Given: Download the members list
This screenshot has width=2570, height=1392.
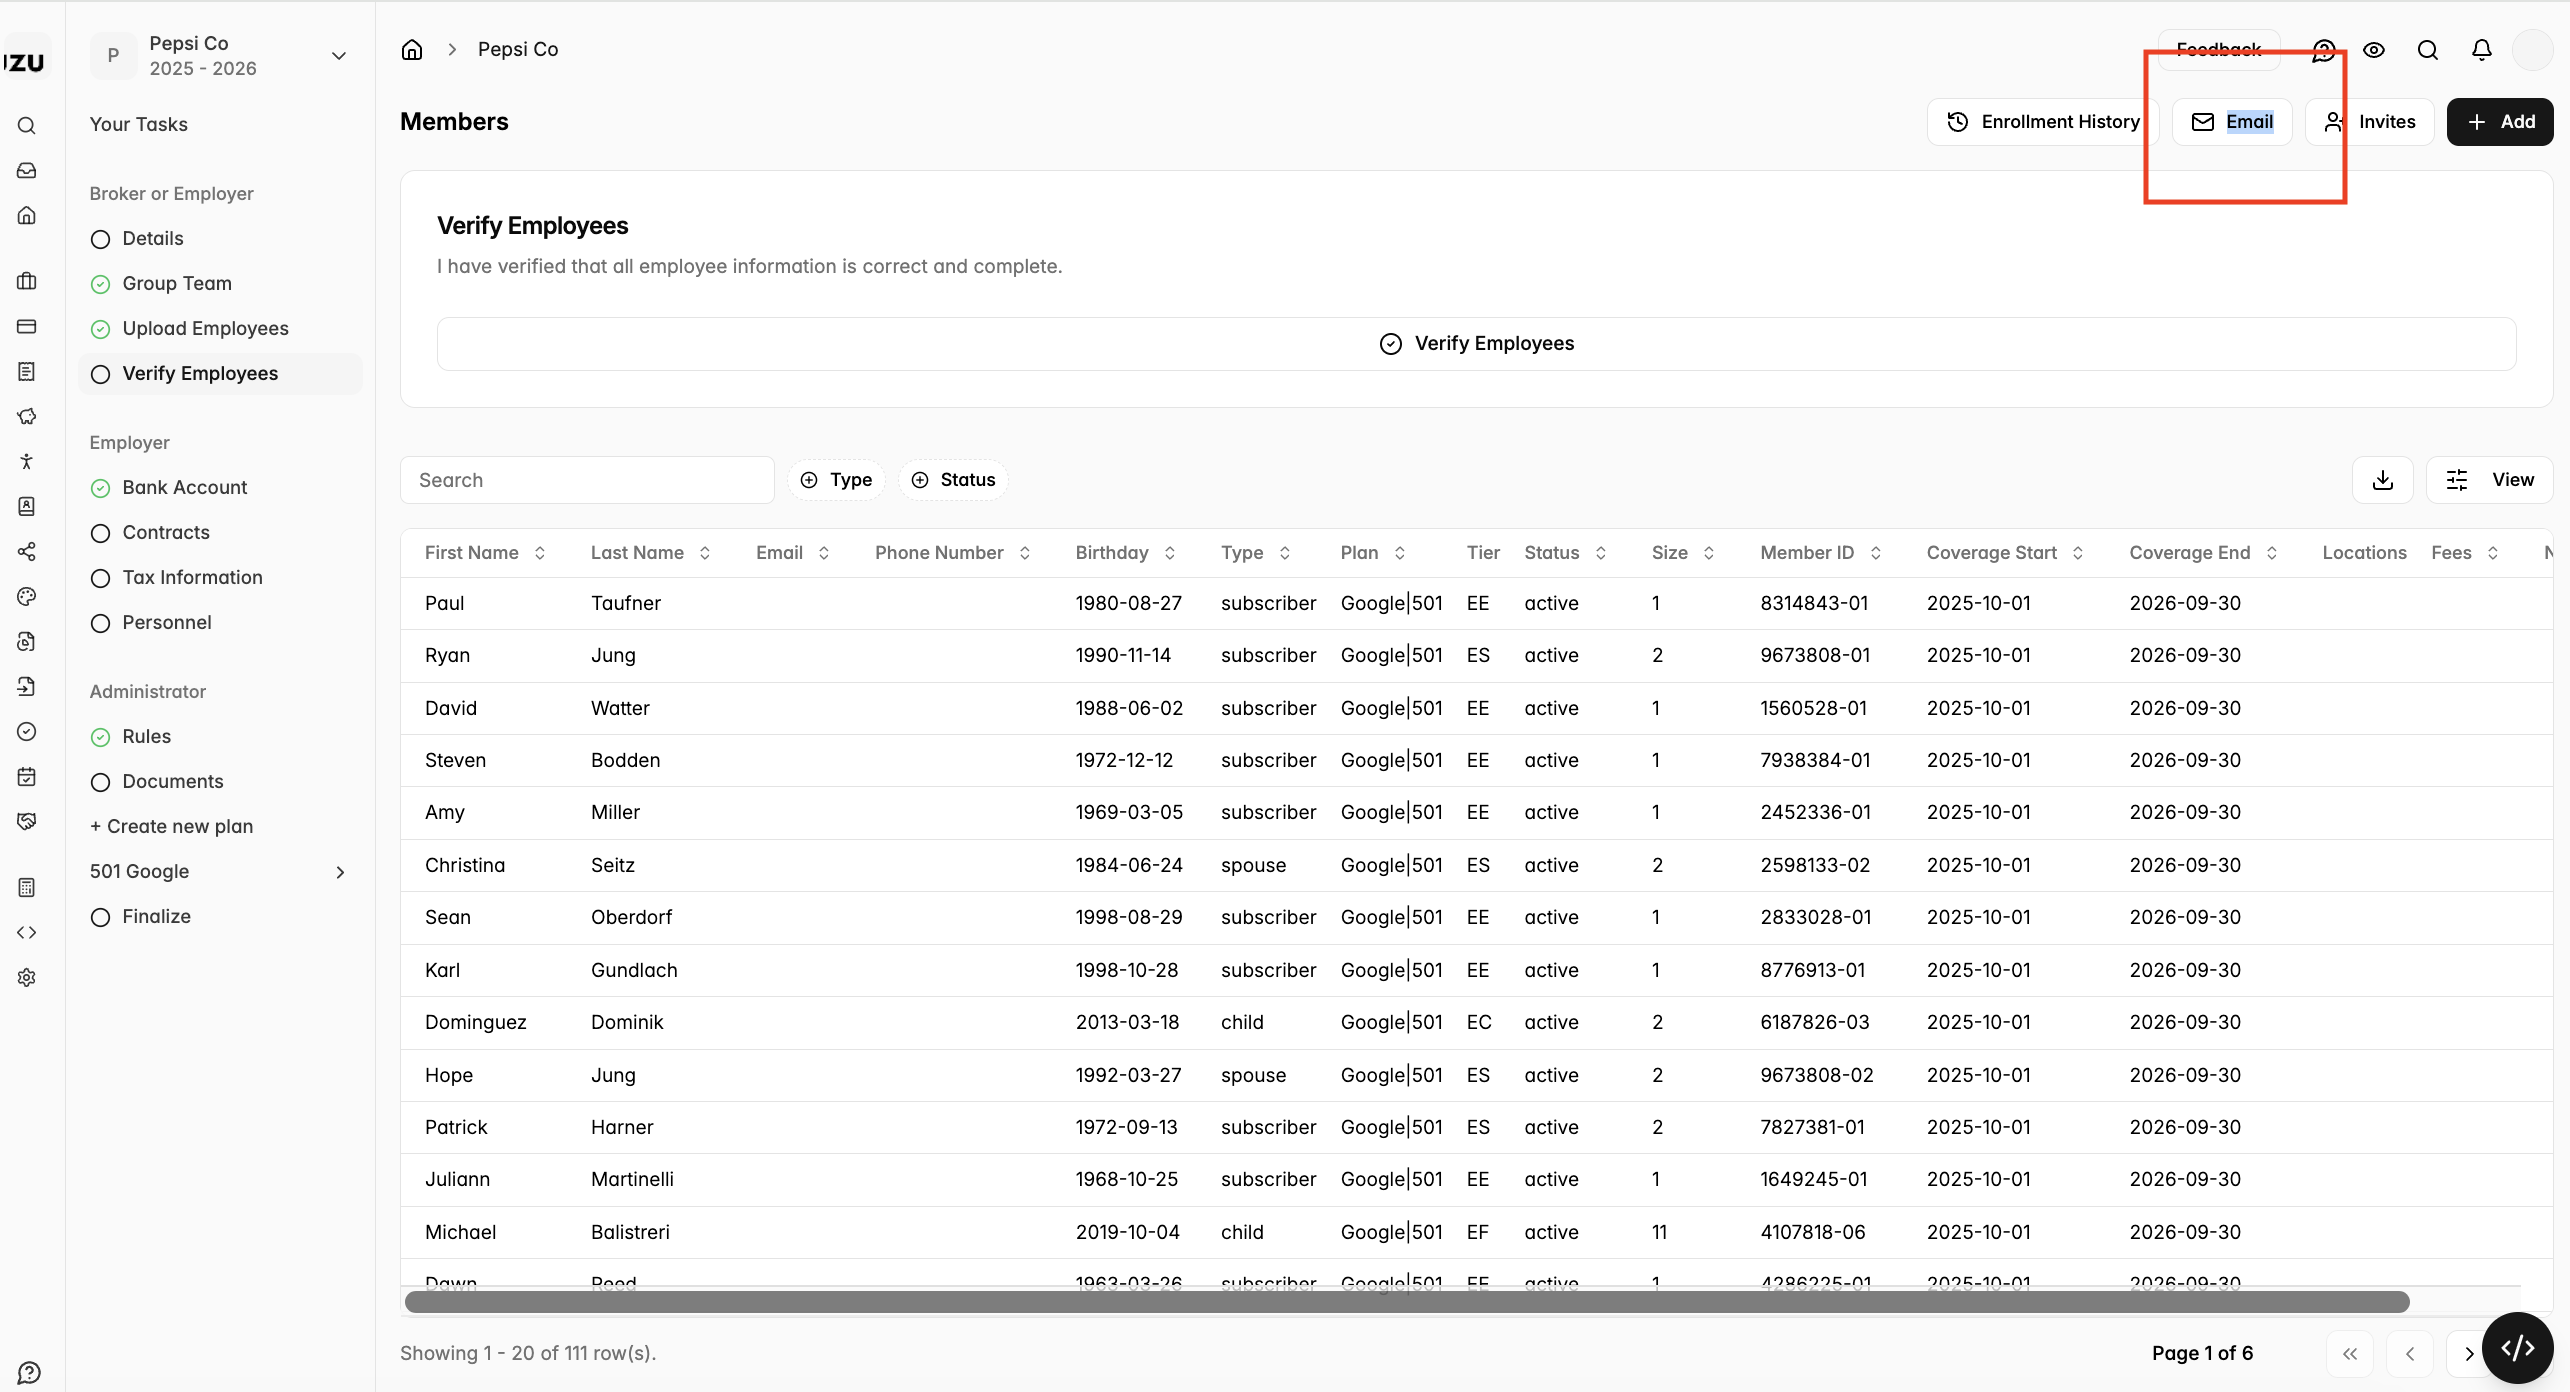Looking at the screenshot, I should tap(2383, 480).
